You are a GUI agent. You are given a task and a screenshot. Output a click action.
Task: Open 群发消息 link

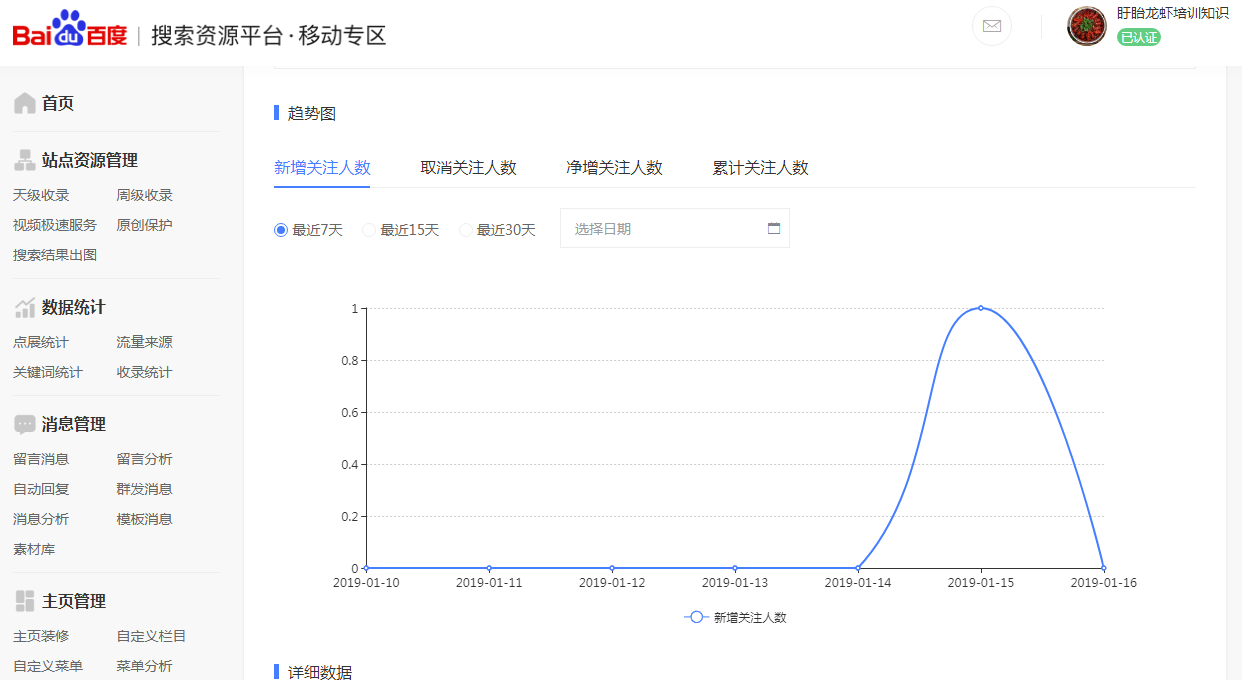(x=144, y=489)
